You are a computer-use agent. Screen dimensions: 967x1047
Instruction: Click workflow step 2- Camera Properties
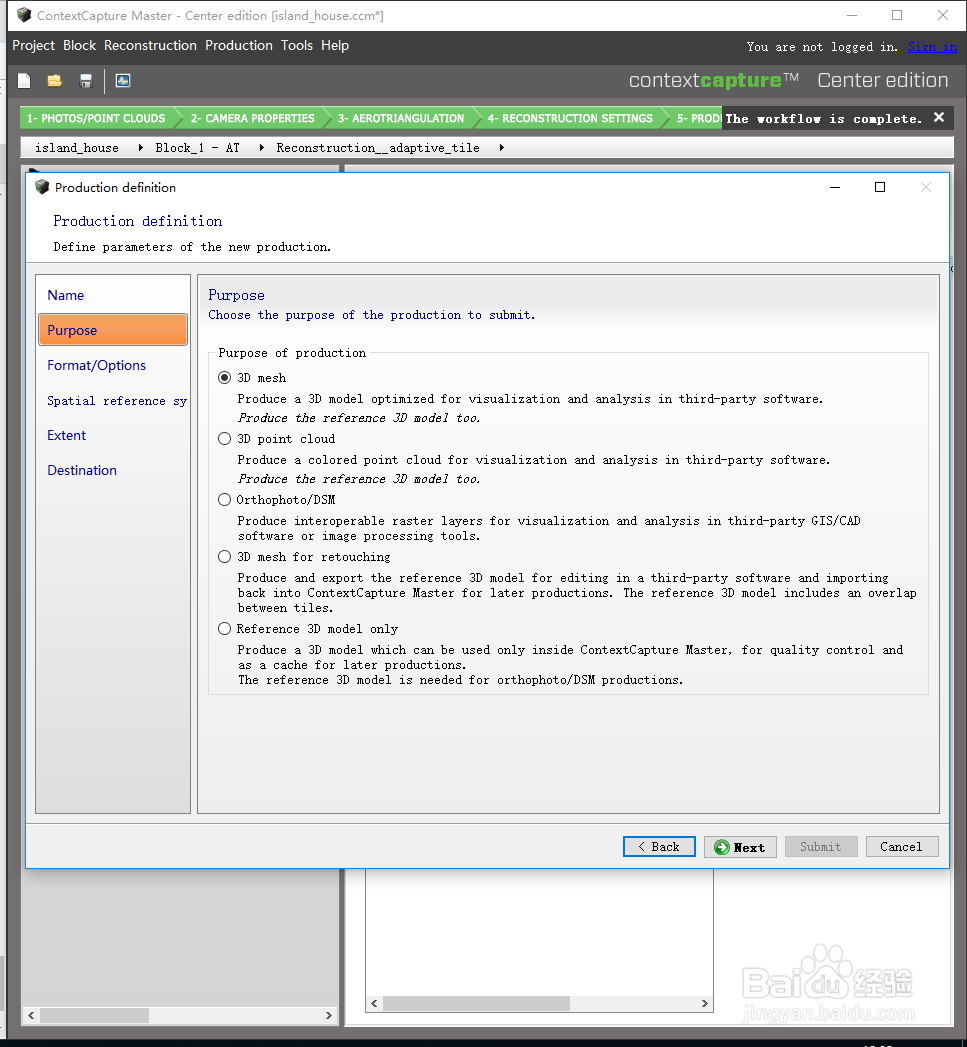[252, 118]
